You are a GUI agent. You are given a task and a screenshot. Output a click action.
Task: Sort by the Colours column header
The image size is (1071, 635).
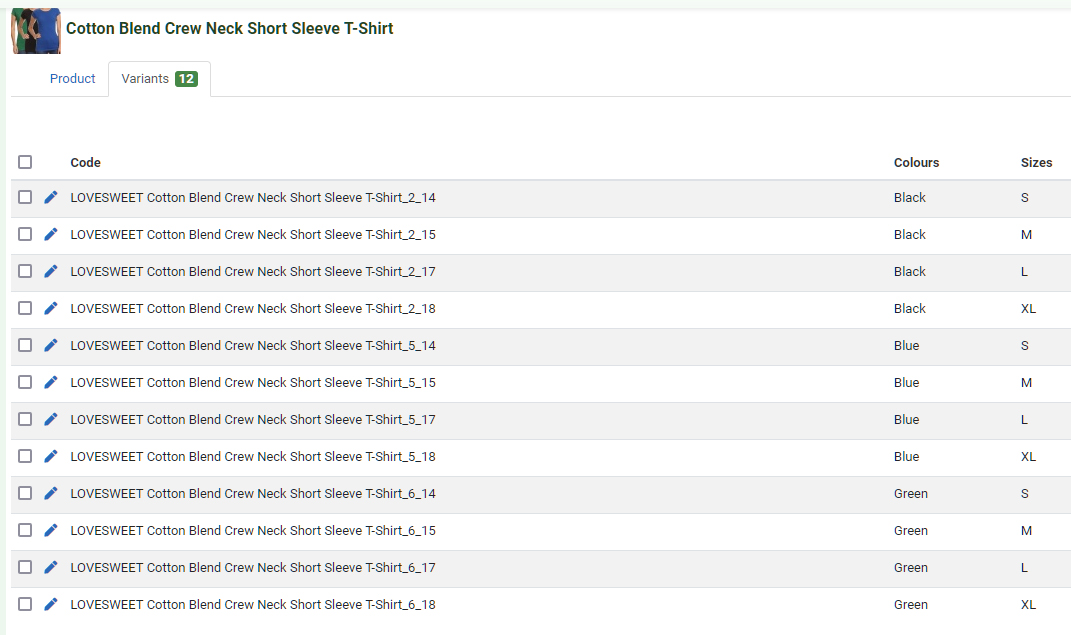(x=916, y=163)
